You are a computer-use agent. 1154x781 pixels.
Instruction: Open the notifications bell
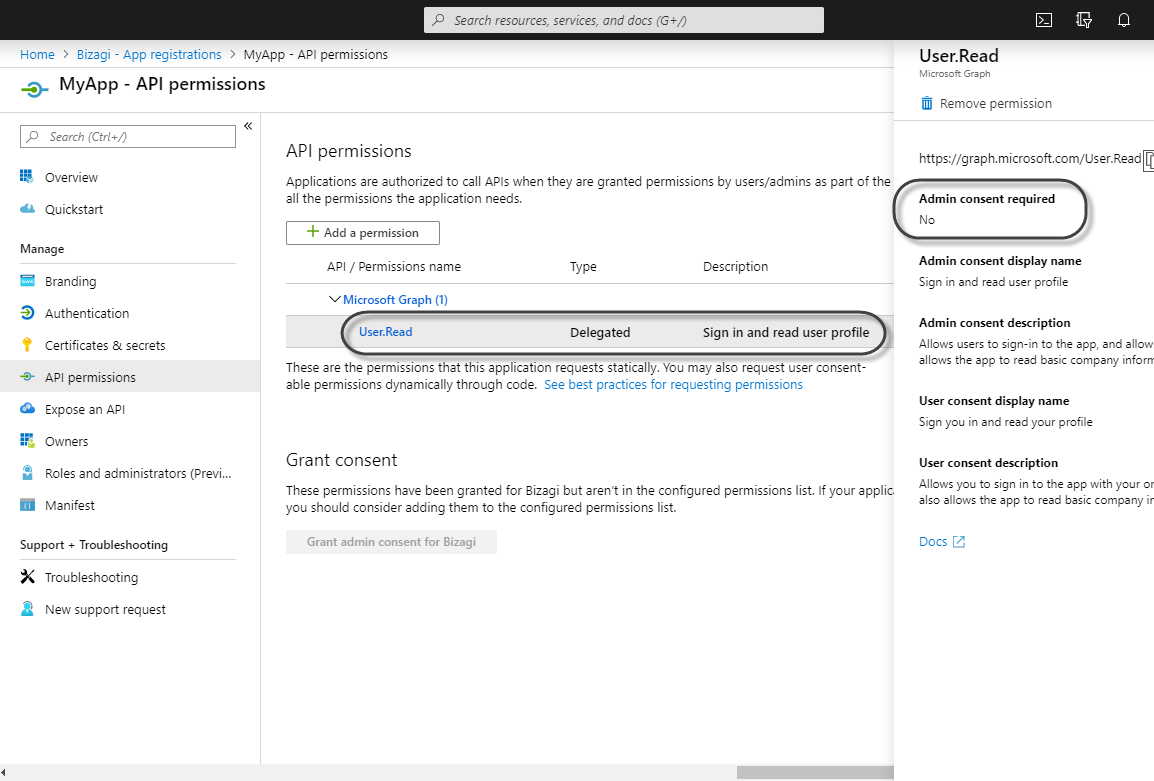click(x=1124, y=20)
